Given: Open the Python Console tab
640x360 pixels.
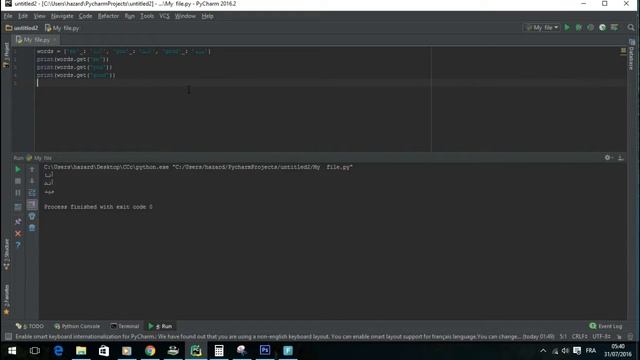Looking at the screenshot, I should [x=77, y=326].
